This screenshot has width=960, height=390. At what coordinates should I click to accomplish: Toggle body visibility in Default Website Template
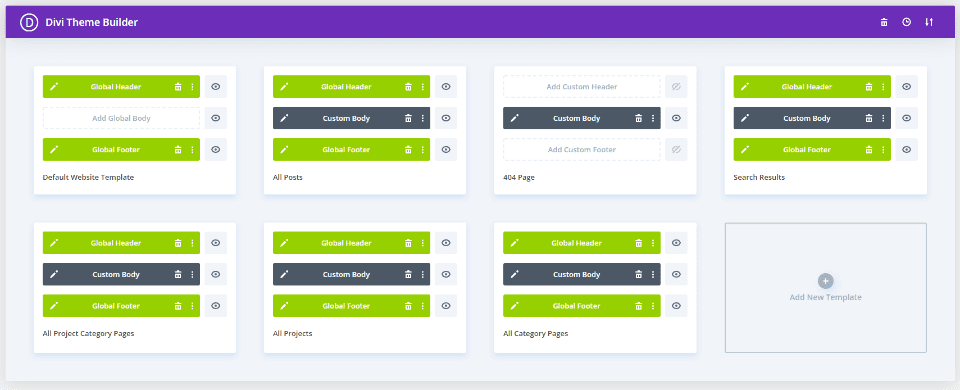[x=216, y=118]
